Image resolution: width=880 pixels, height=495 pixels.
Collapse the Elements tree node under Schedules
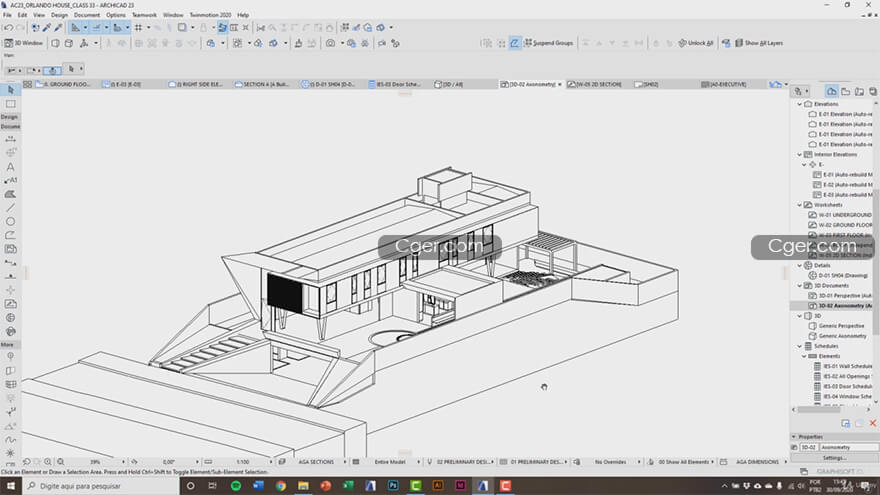pyautogui.click(x=804, y=356)
